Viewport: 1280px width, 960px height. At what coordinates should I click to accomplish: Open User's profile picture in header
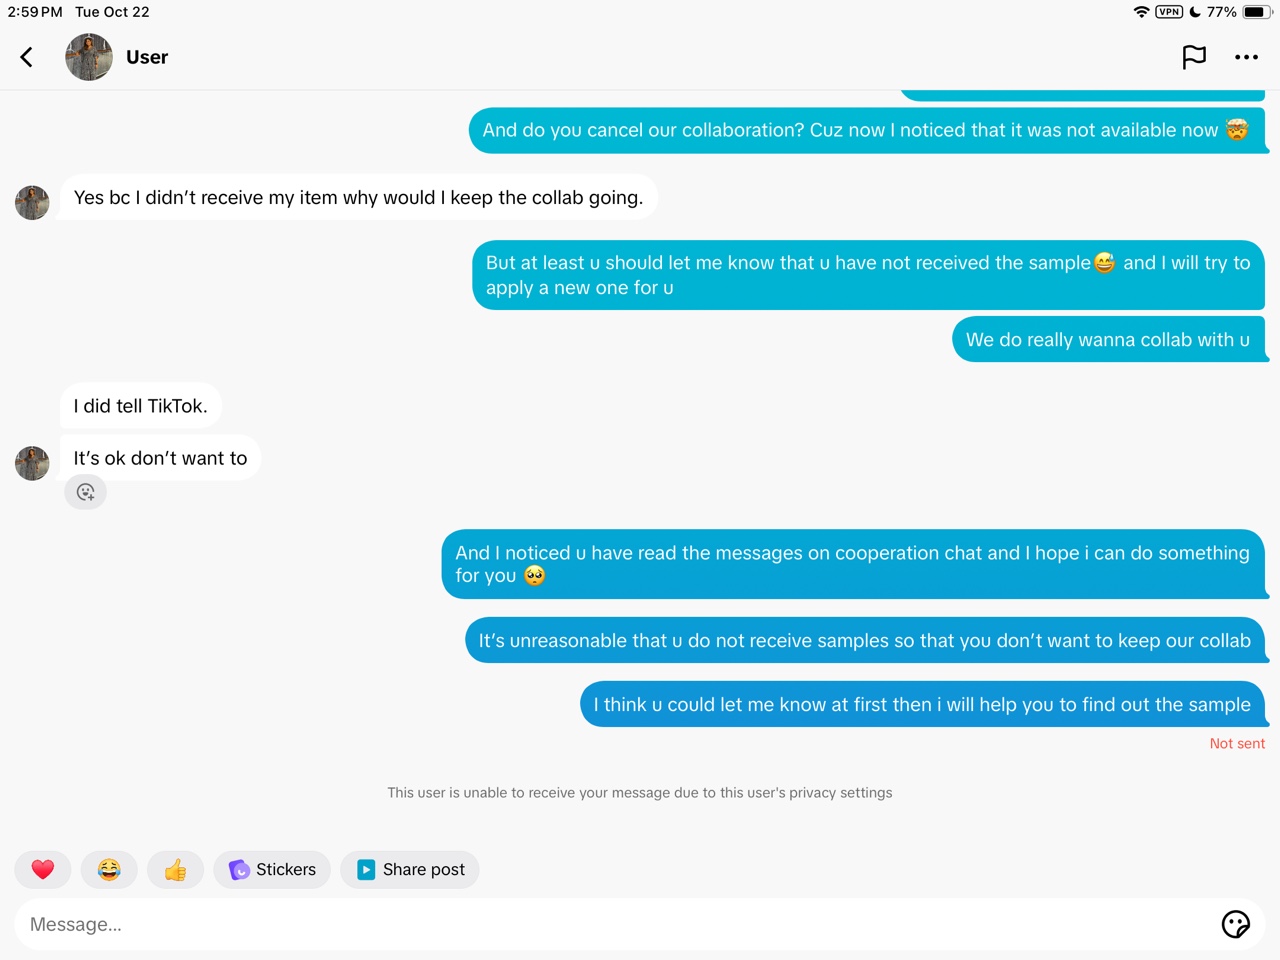(x=89, y=57)
